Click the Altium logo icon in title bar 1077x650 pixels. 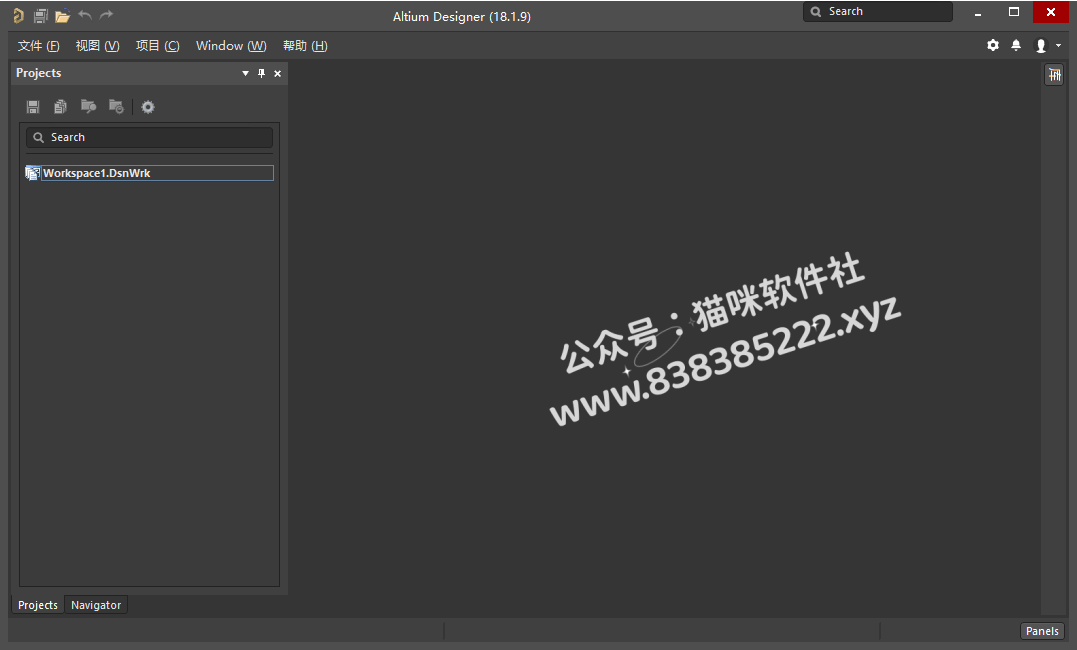click(19, 15)
